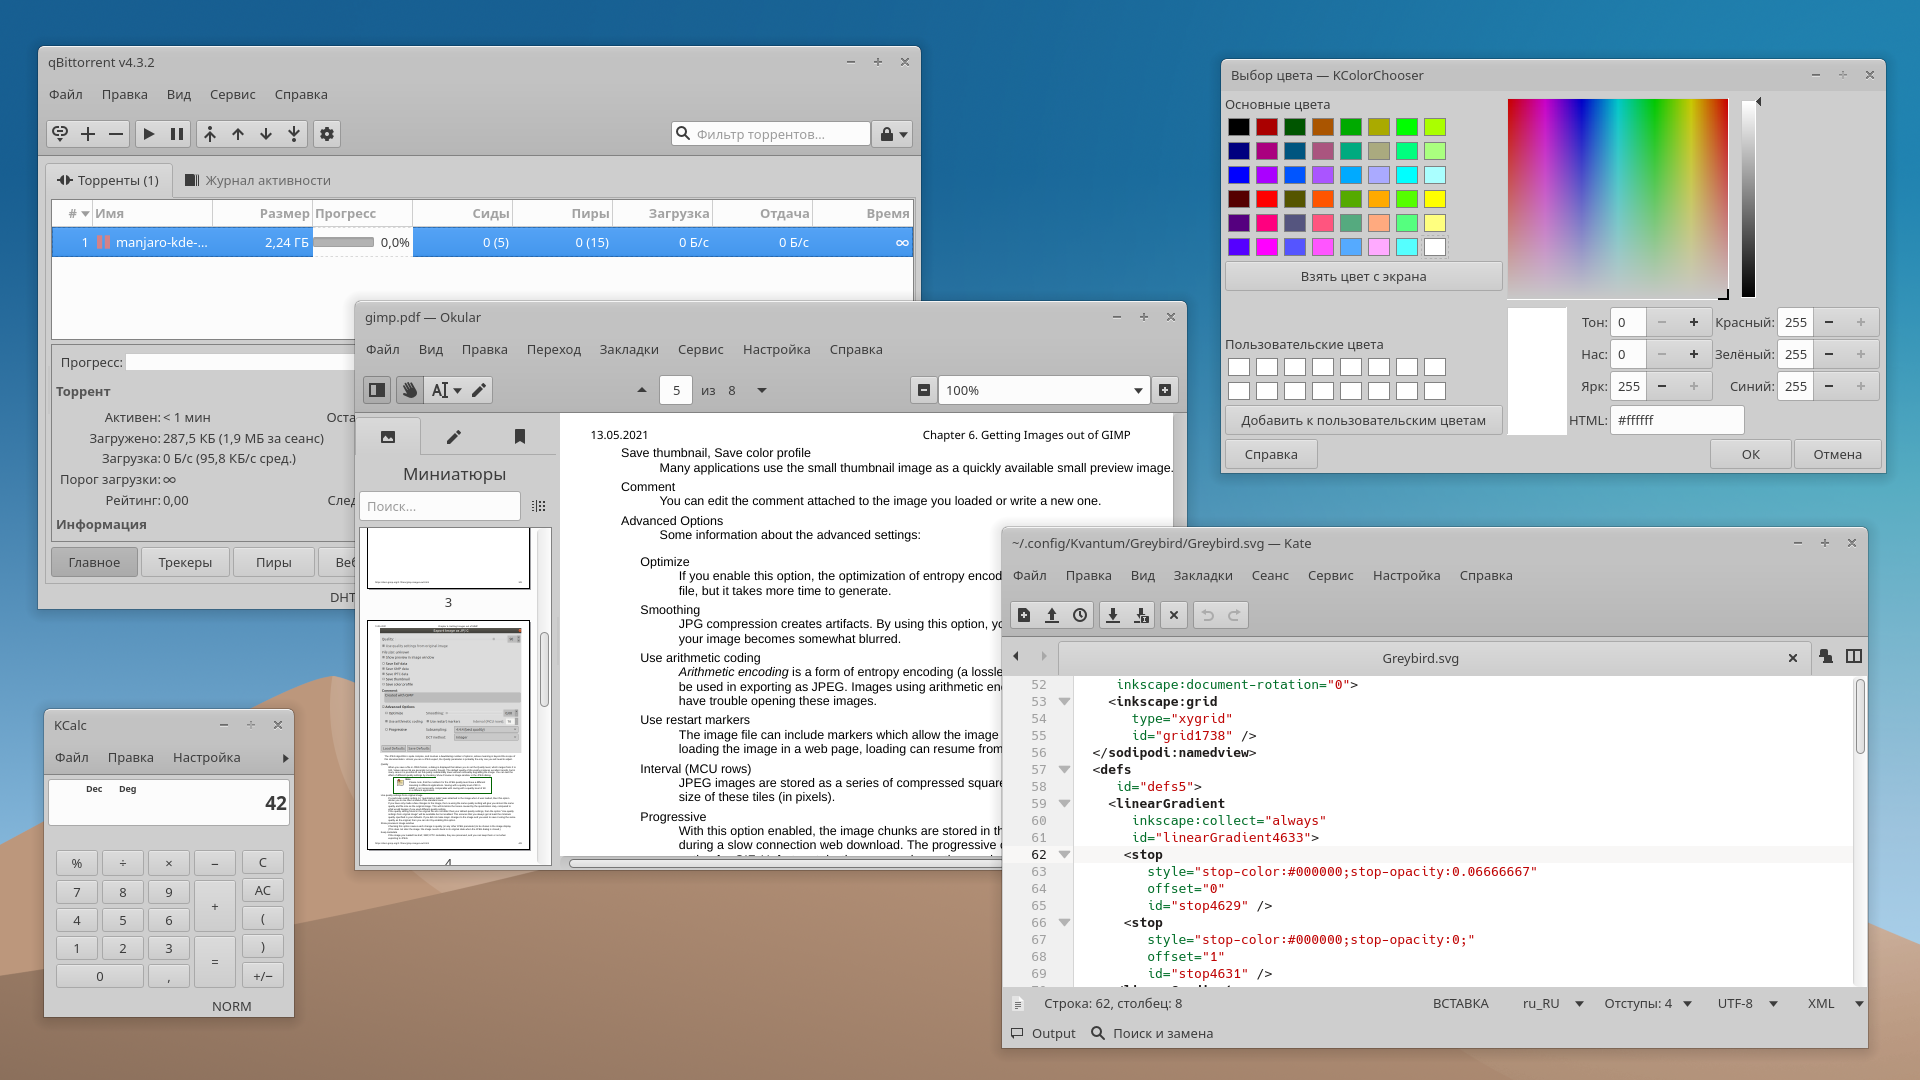Click the plus add torrent file icon

point(88,134)
